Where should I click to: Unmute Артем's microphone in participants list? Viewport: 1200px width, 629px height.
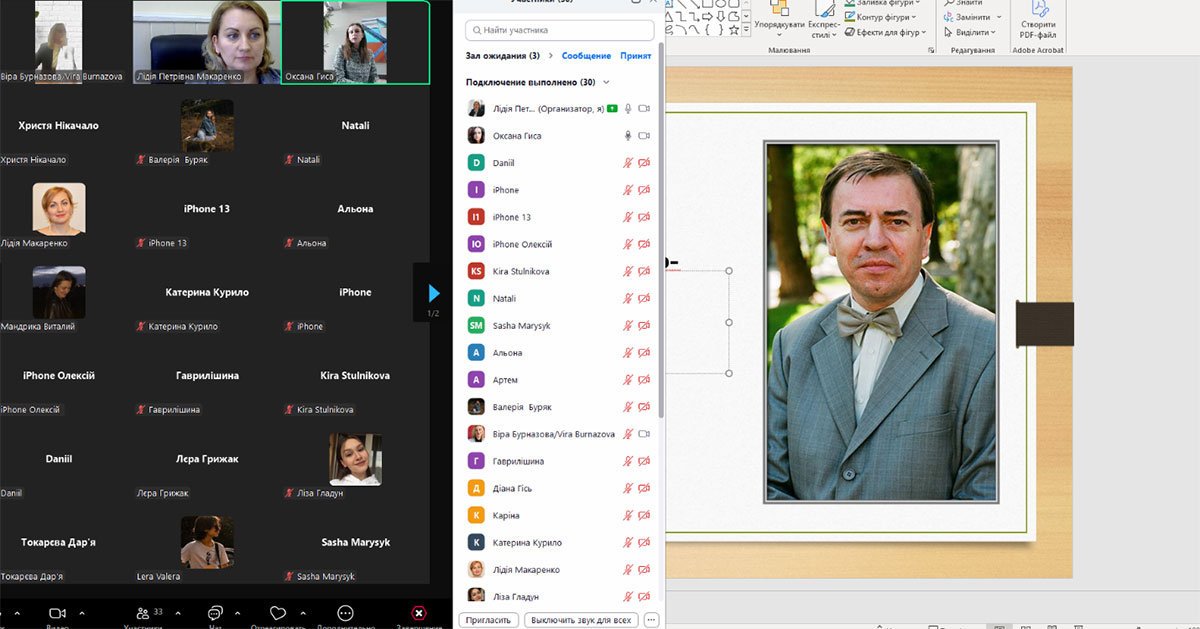coord(628,380)
